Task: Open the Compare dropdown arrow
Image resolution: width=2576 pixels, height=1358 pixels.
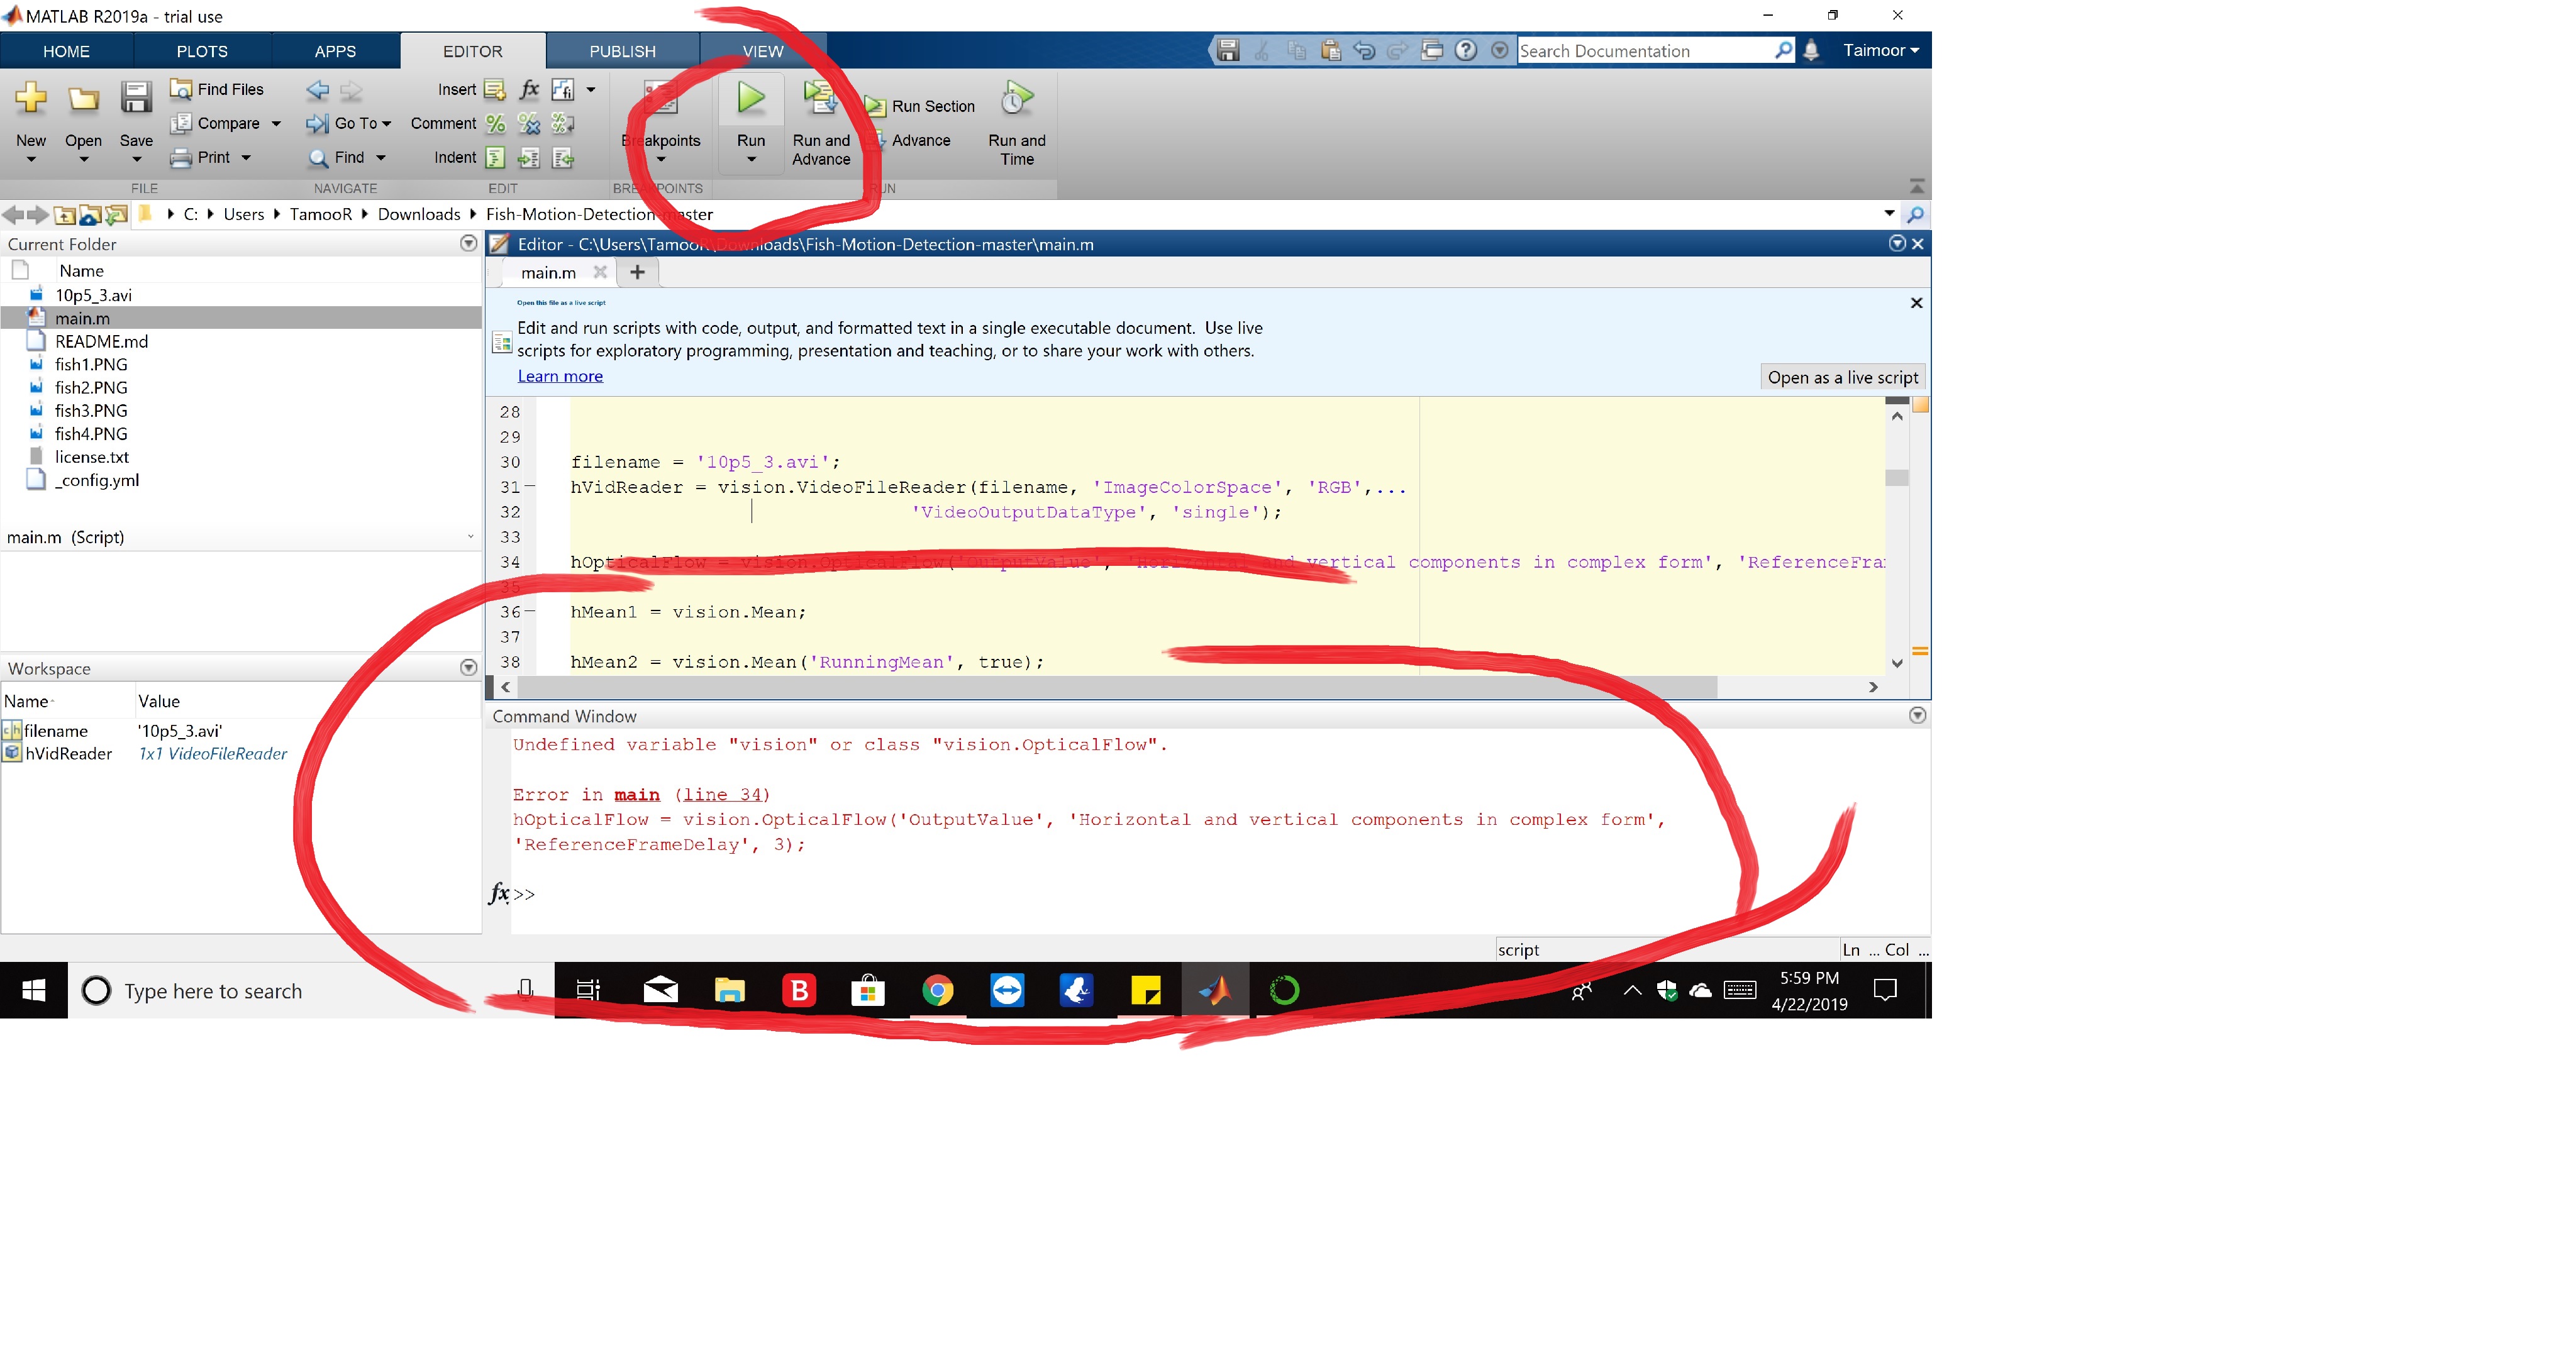Action: pos(276,123)
